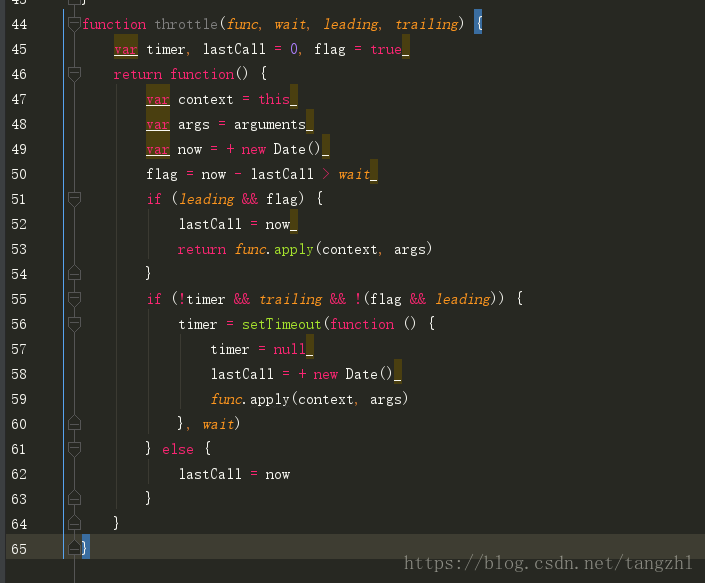
Task: Click the 'trailing' word on line 55
Action: pos(290,299)
